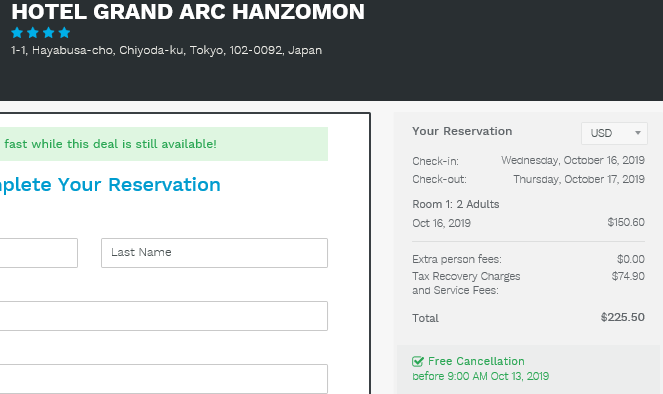Click the second blue star rating icon
This screenshot has height=394, width=663.
click(x=33, y=33)
